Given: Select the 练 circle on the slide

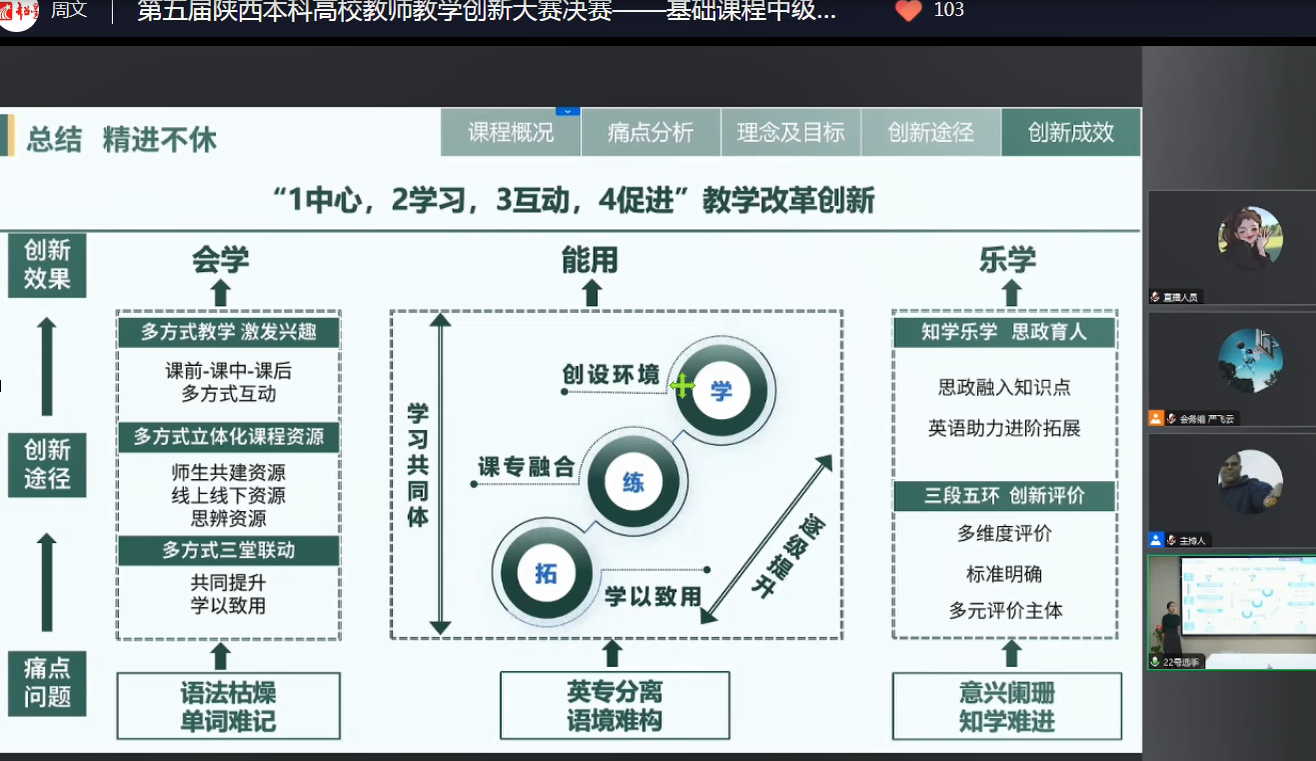Looking at the screenshot, I should pos(635,481).
